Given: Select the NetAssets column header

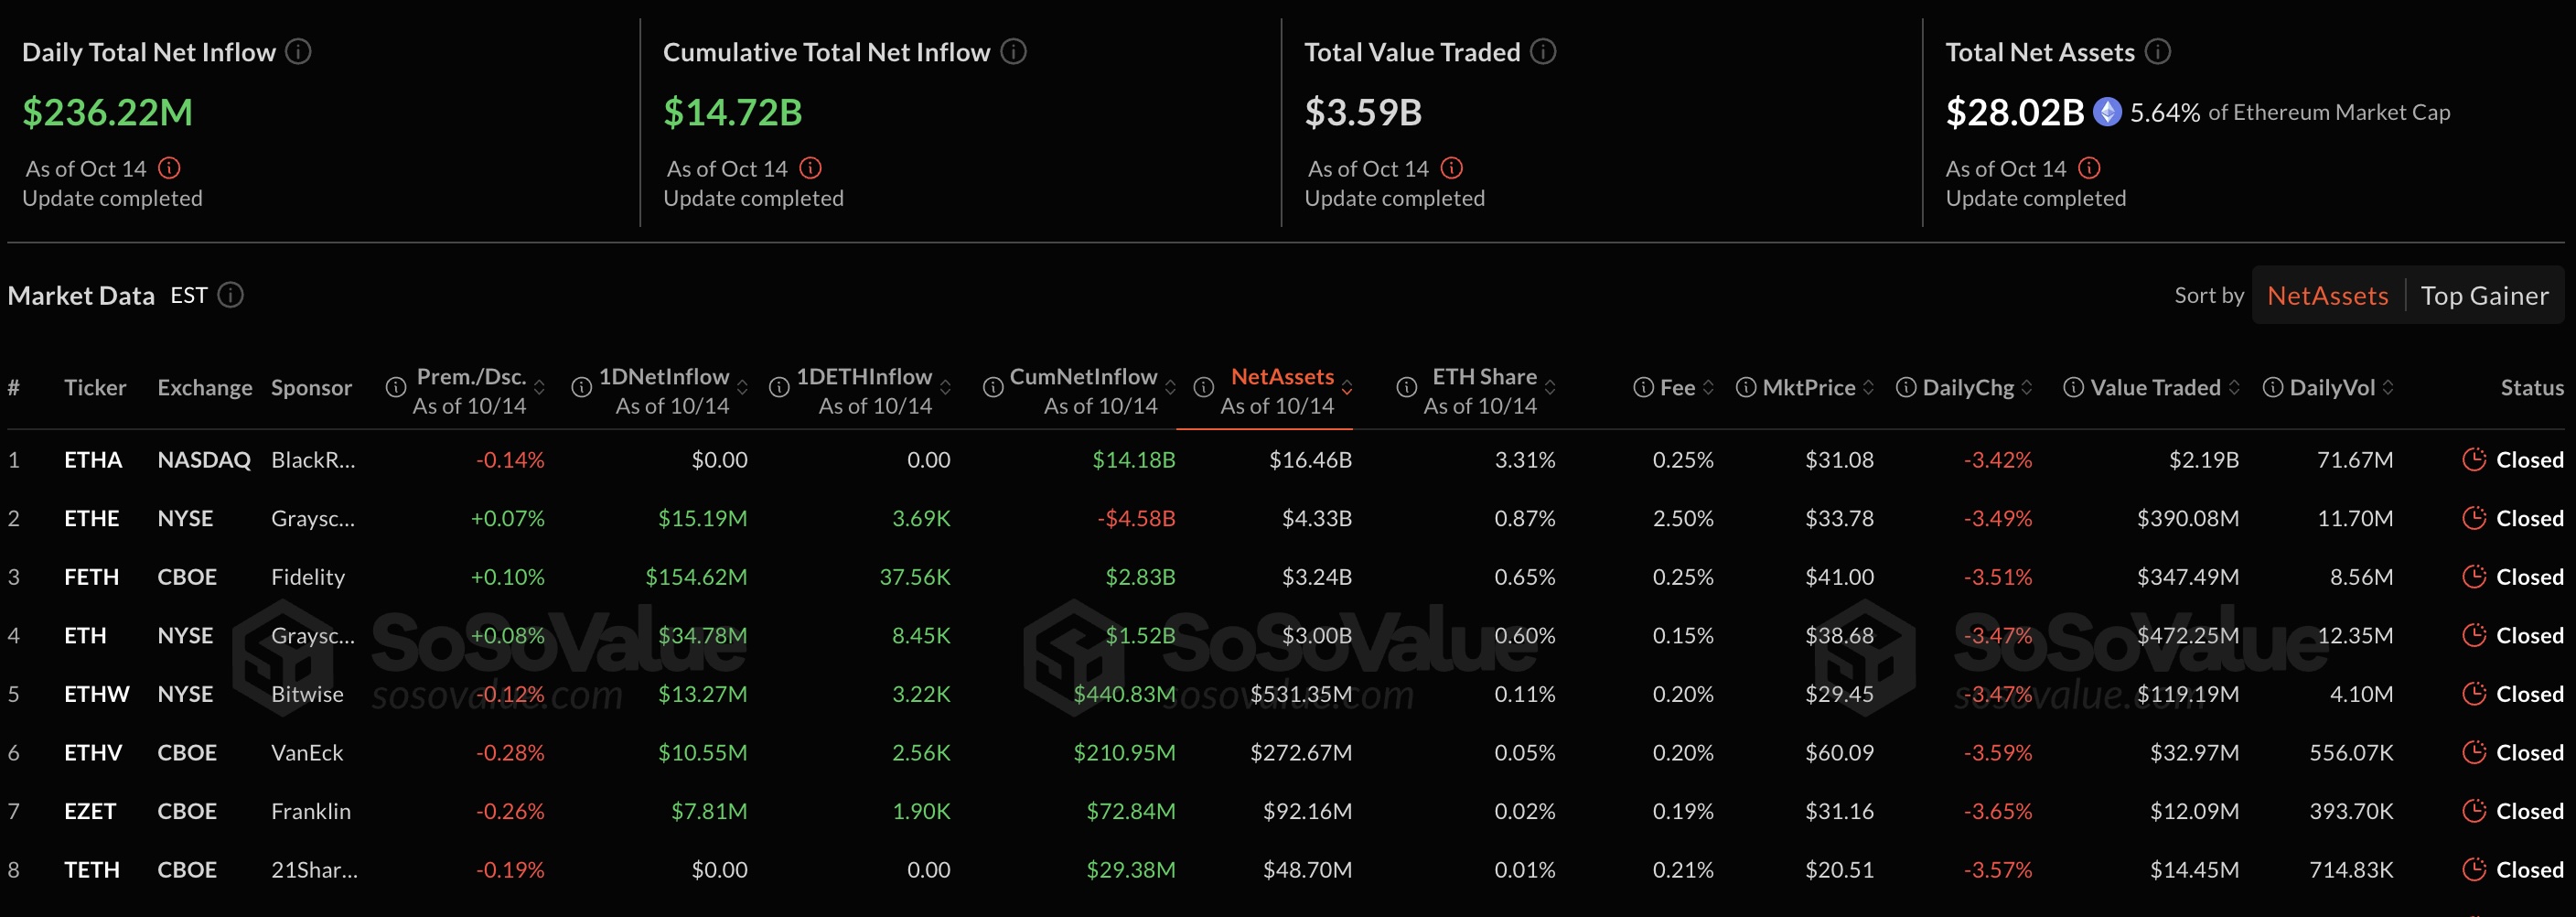Looking at the screenshot, I should pos(1281,377).
